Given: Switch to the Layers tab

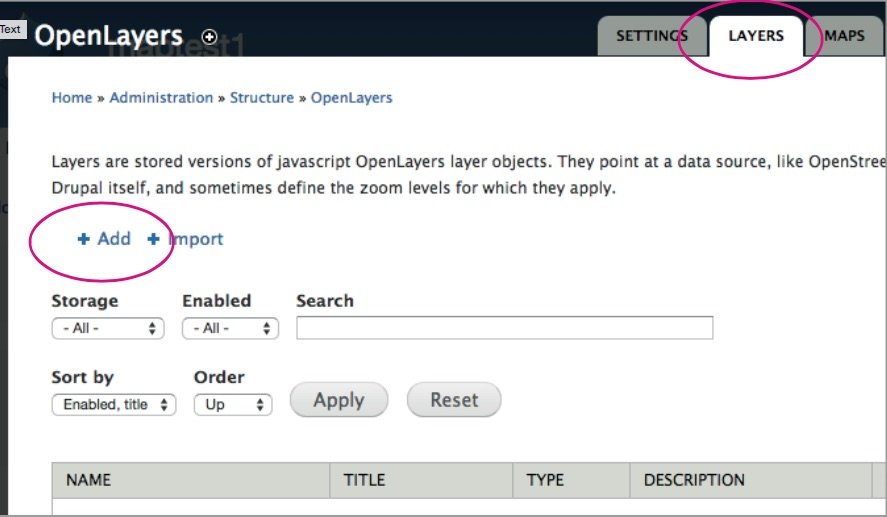Looking at the screenshot, I should tap(755, 36).
